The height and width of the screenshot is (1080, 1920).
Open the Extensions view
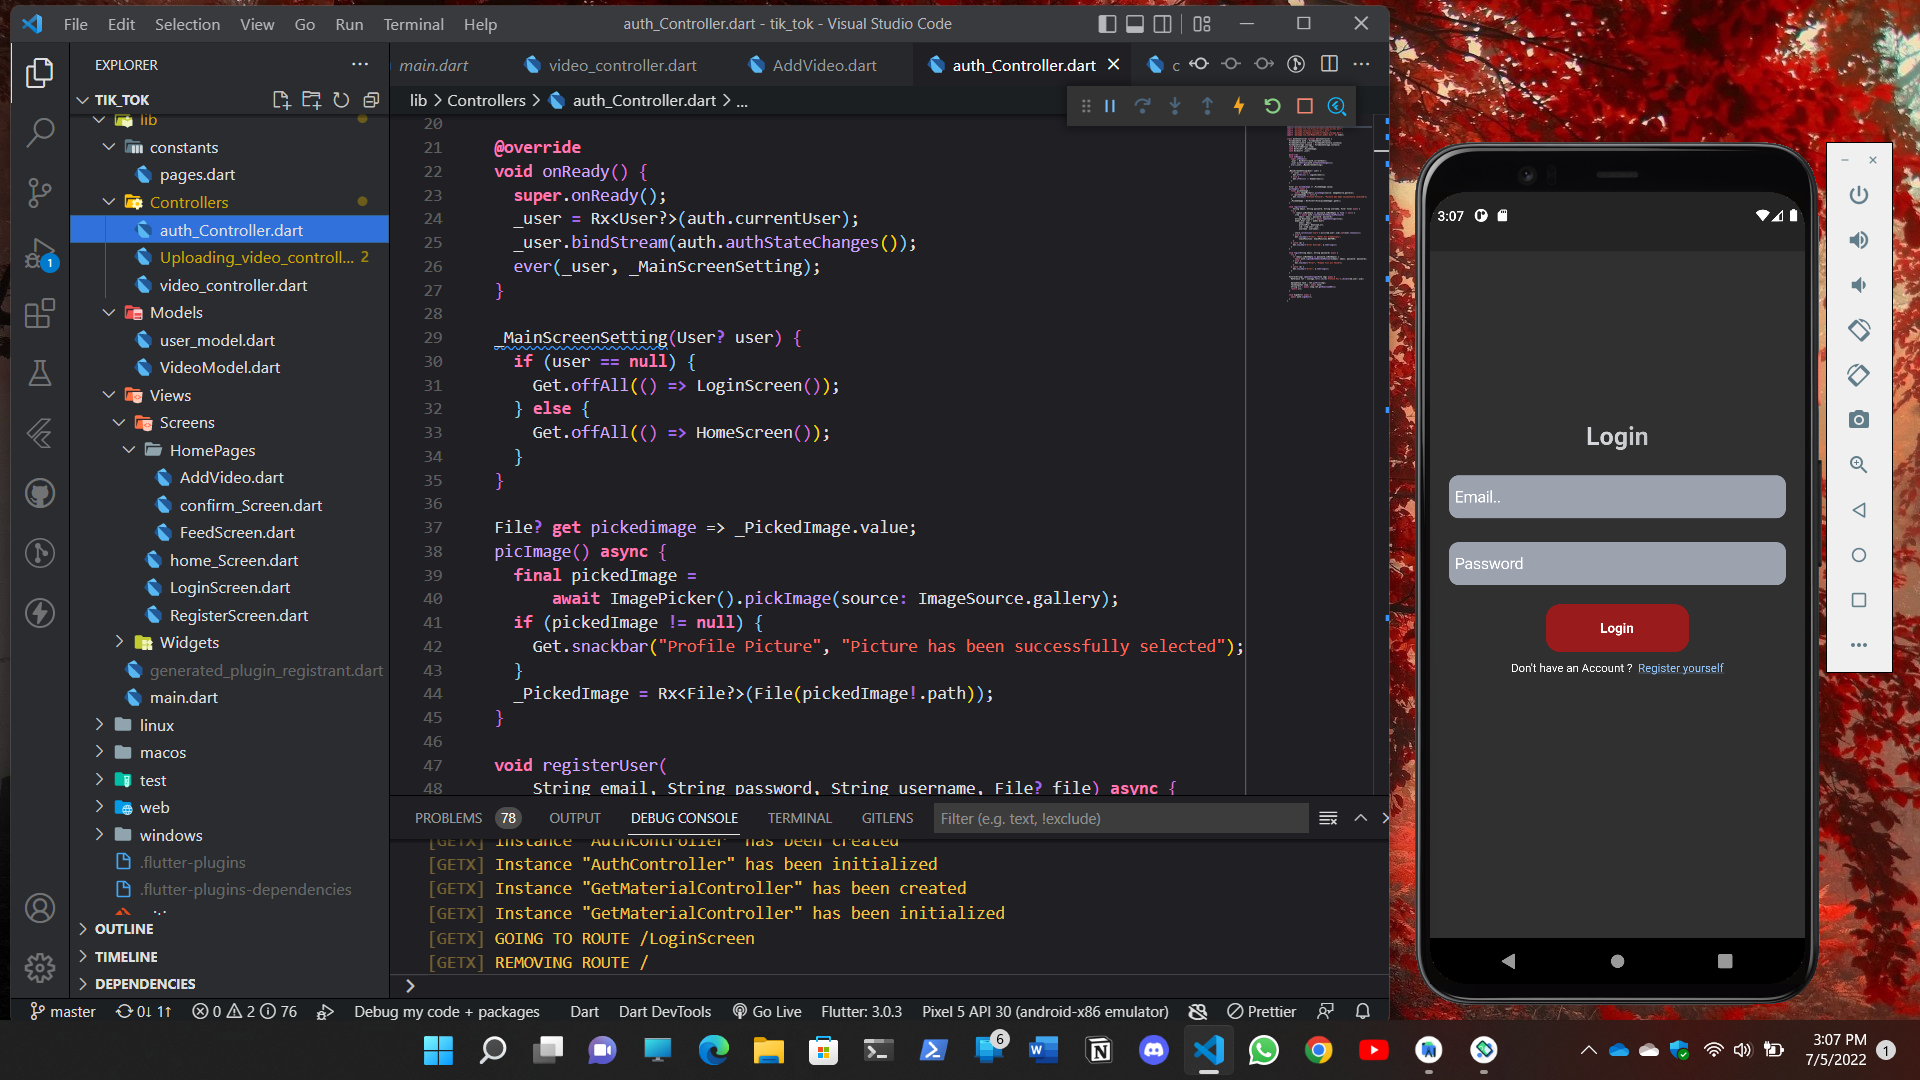(40, 314)
